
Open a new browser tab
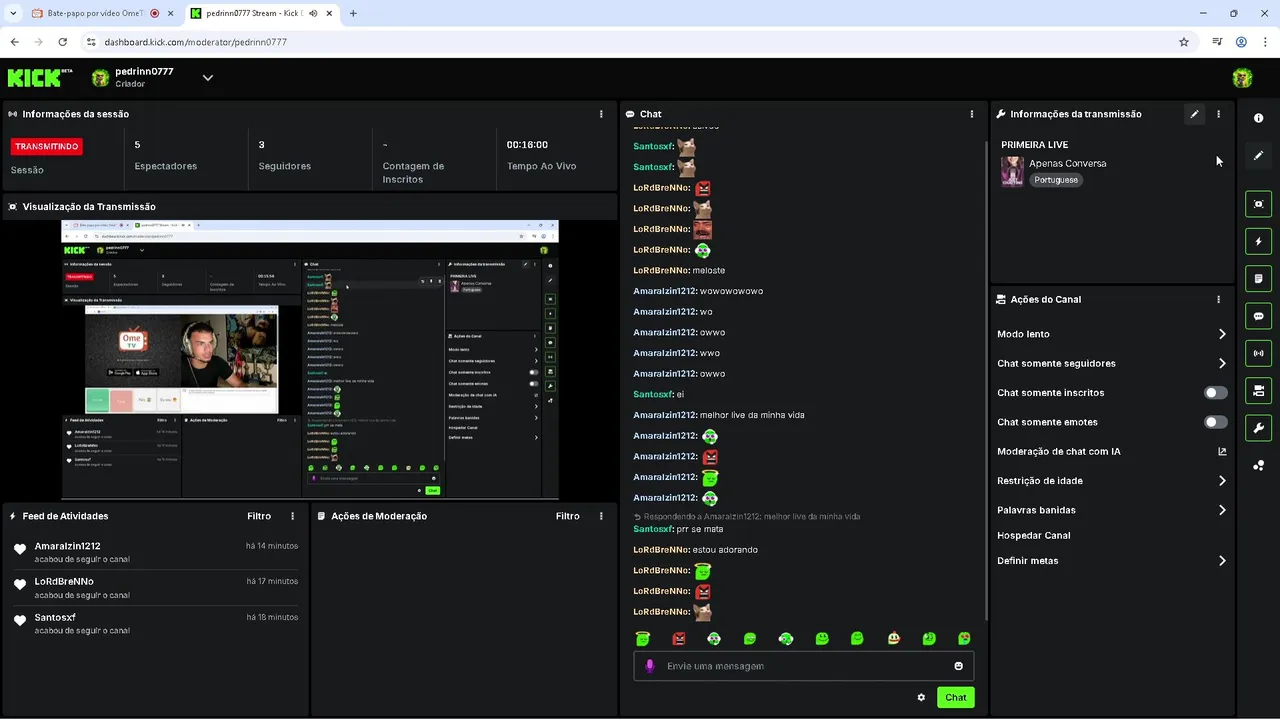pyautogui.click(x=353, y=14)
